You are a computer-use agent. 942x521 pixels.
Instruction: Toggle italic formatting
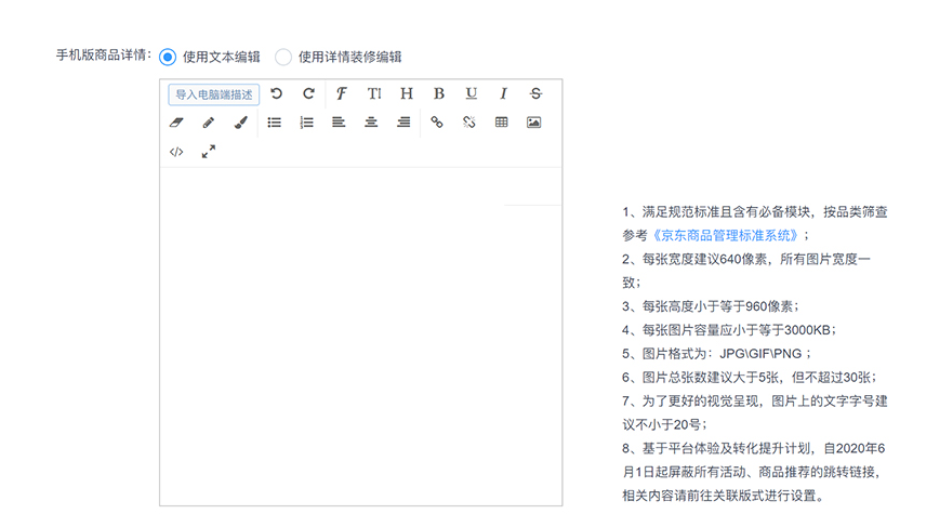coord(503,94)
